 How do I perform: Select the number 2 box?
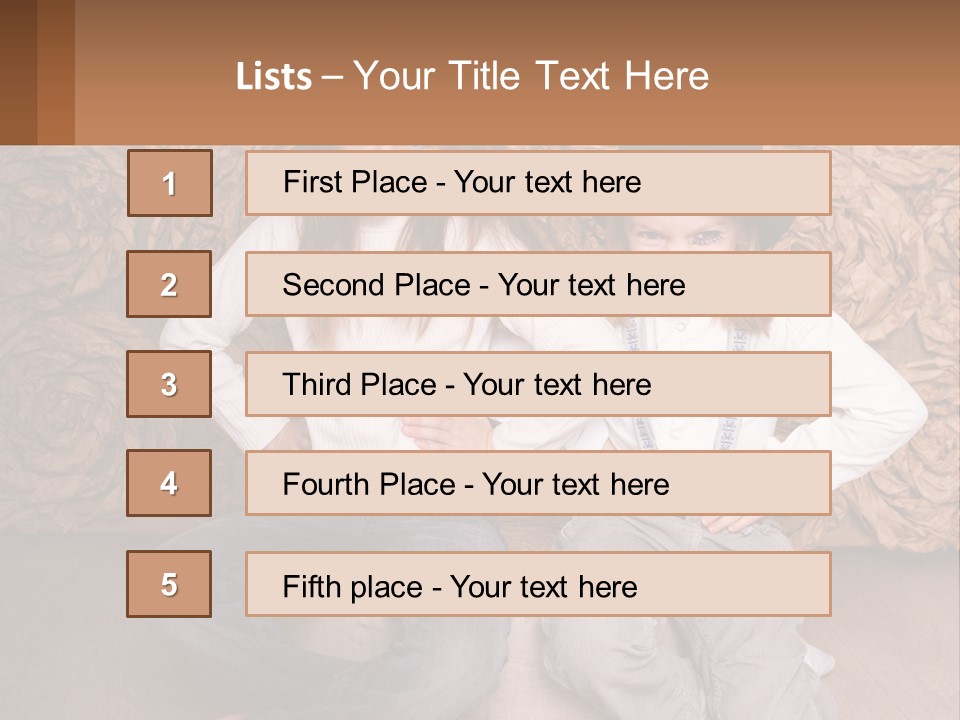[169, 284]
